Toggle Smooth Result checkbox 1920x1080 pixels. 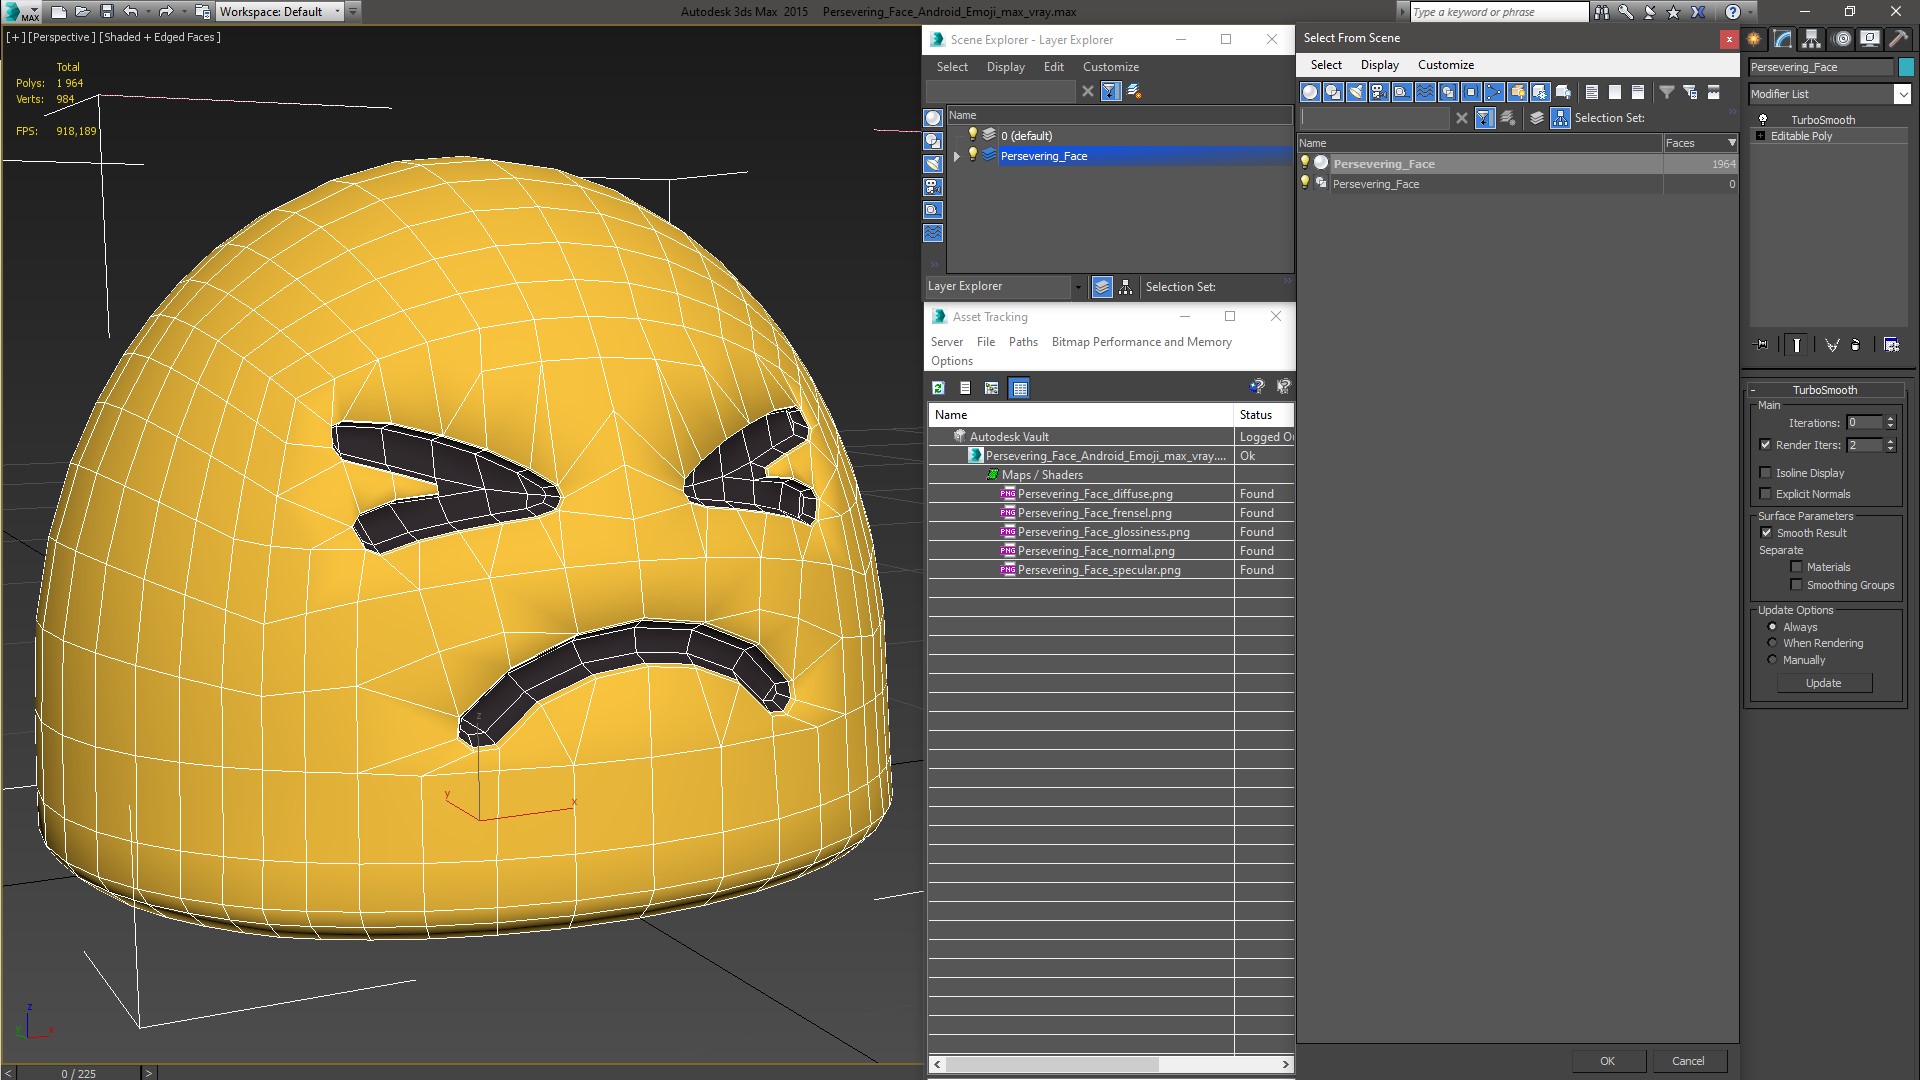(1766, 533)
